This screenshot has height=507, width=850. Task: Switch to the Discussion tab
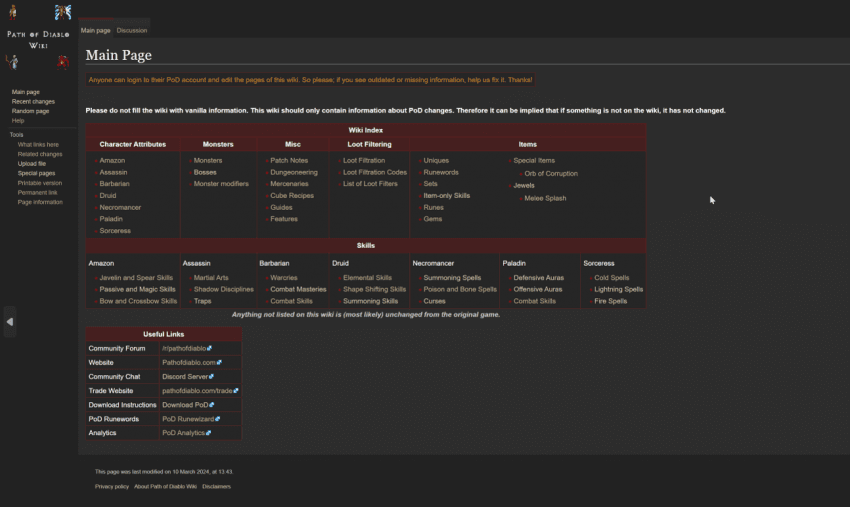click(132, 30)
